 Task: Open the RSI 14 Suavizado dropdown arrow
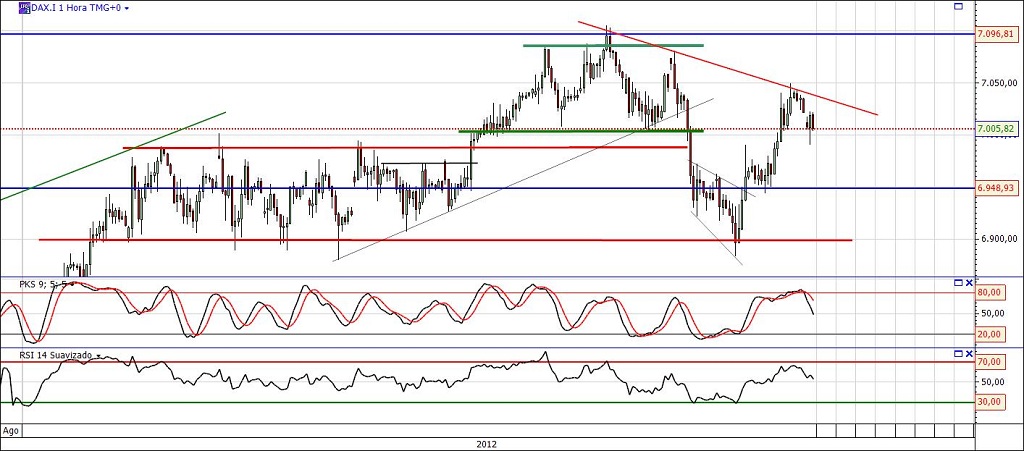99,356
